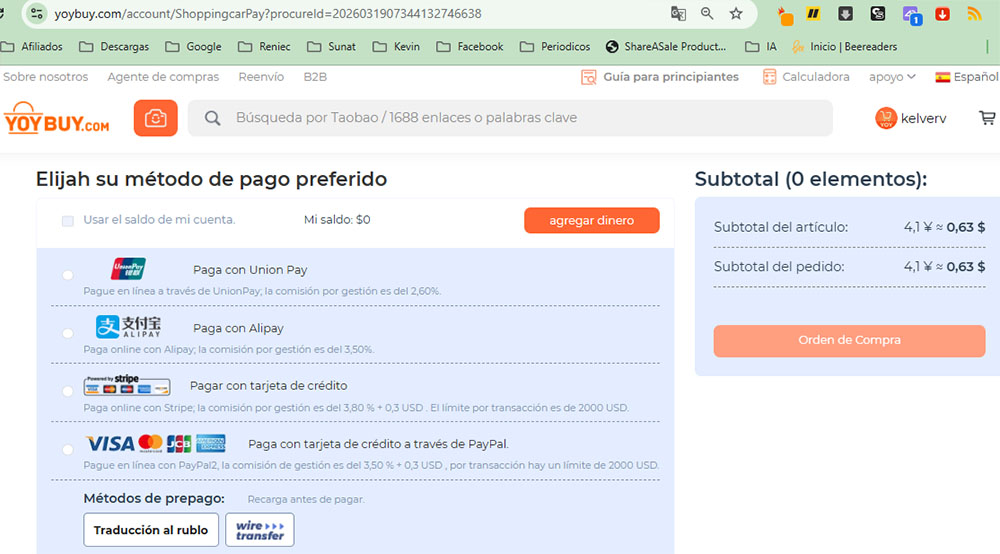
Task: Click the camera image search icon
Action: coord(155,118)
